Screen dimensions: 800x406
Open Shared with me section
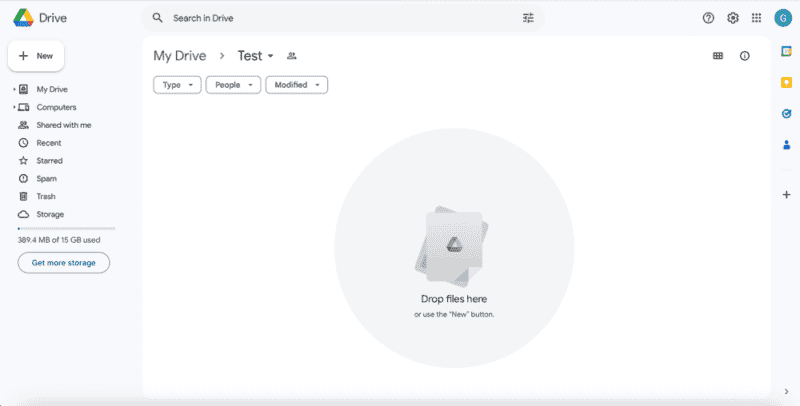click(x=64, y=125)
